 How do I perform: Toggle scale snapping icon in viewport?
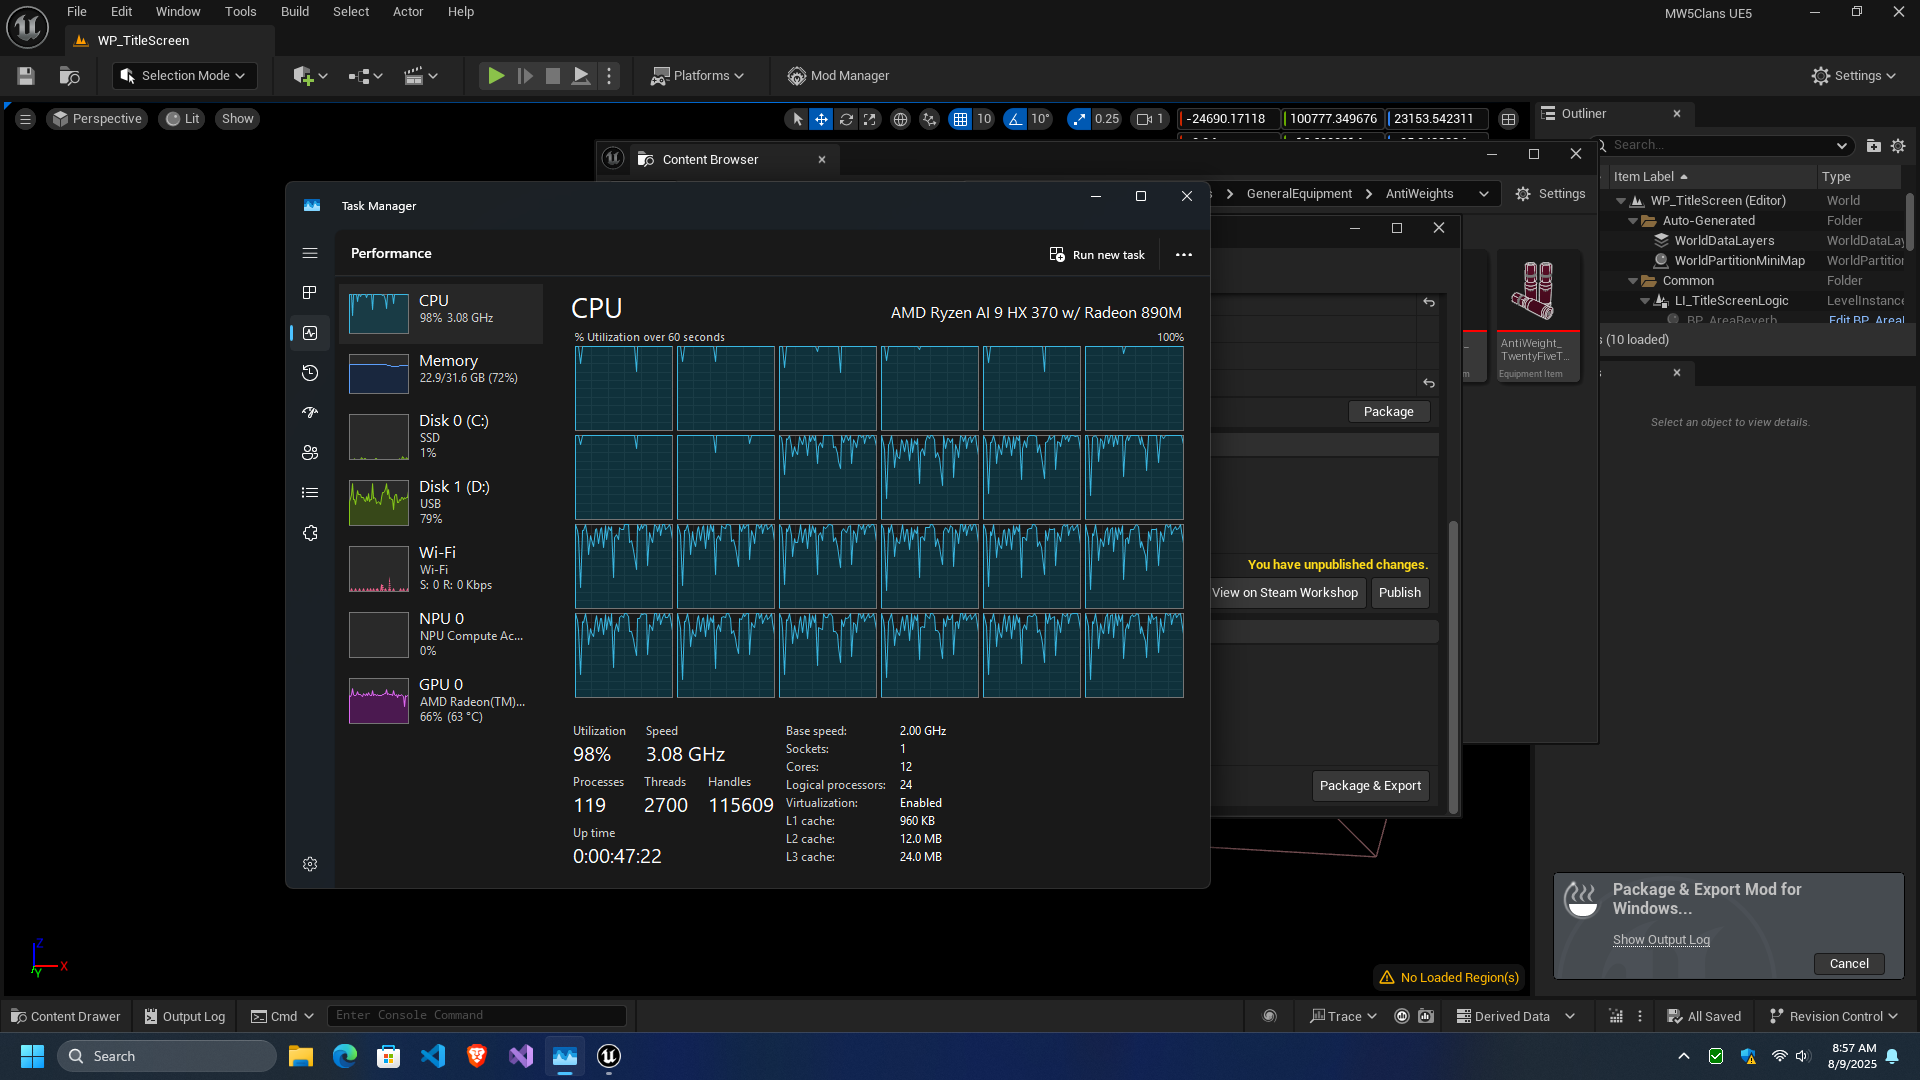click(x=1079, y=119)
